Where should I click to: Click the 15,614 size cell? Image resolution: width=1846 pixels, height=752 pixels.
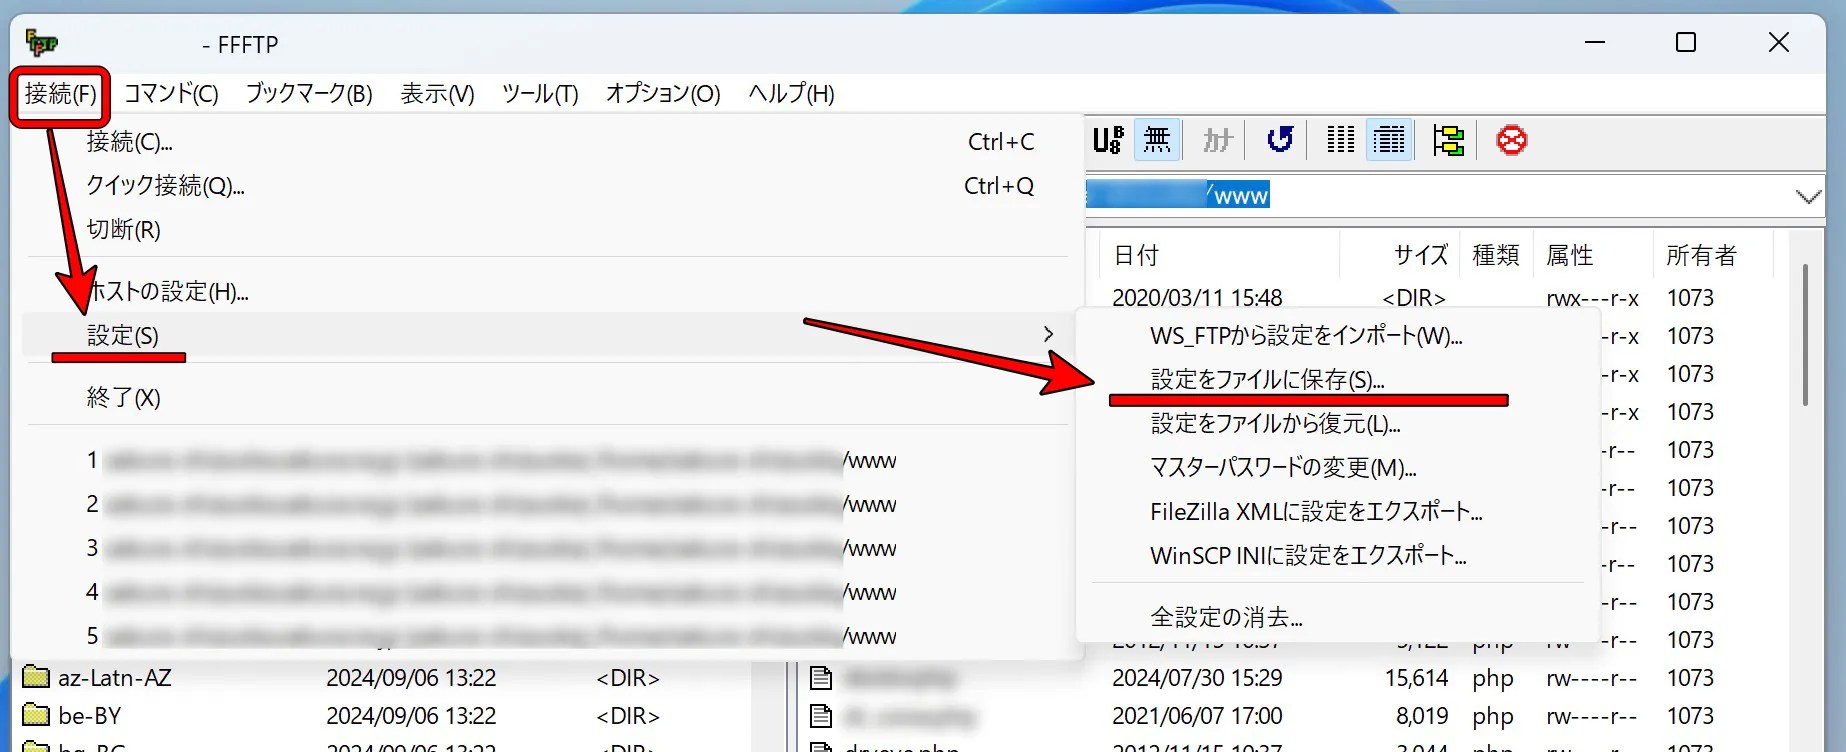point(1416,678)
